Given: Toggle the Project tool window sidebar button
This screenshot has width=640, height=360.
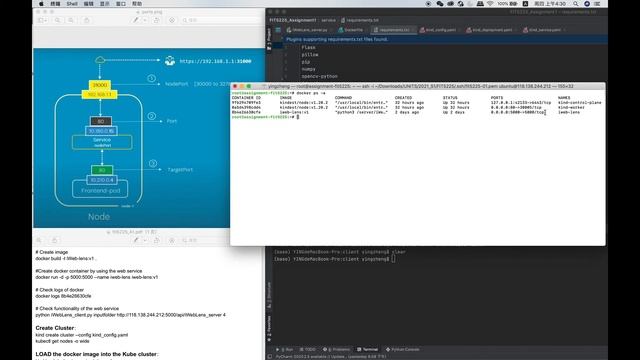Looking at the screenshot, I should (x=269, y=39).
